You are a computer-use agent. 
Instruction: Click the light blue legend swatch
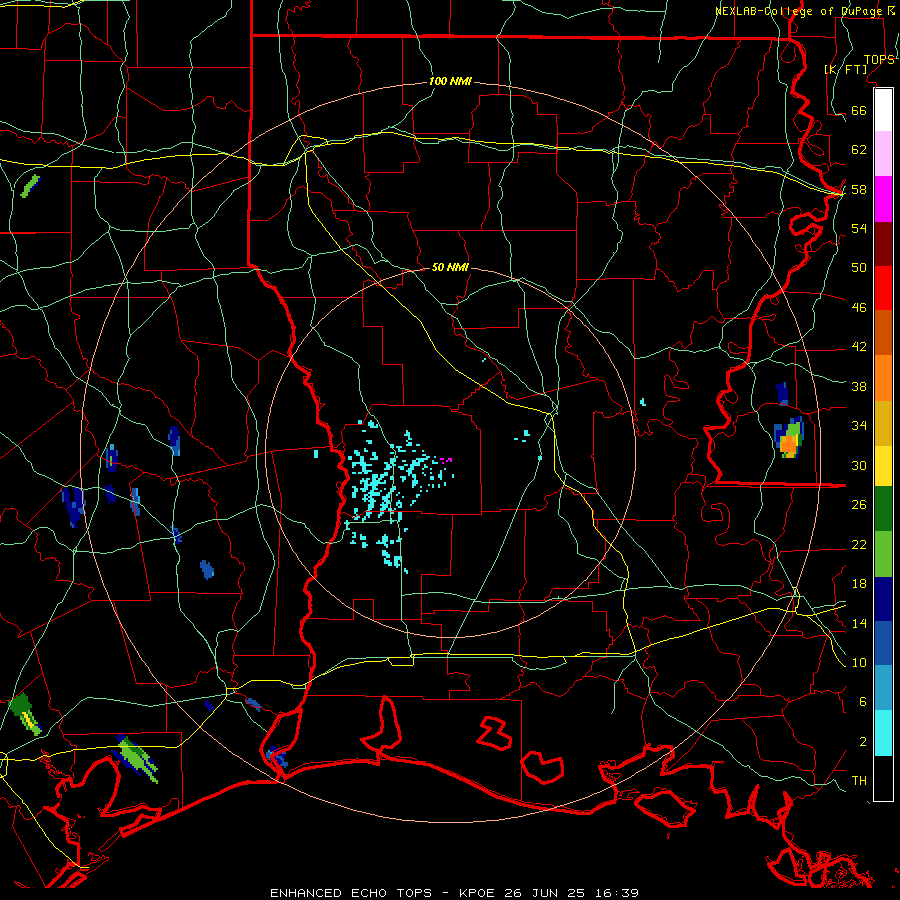point(883,688)
